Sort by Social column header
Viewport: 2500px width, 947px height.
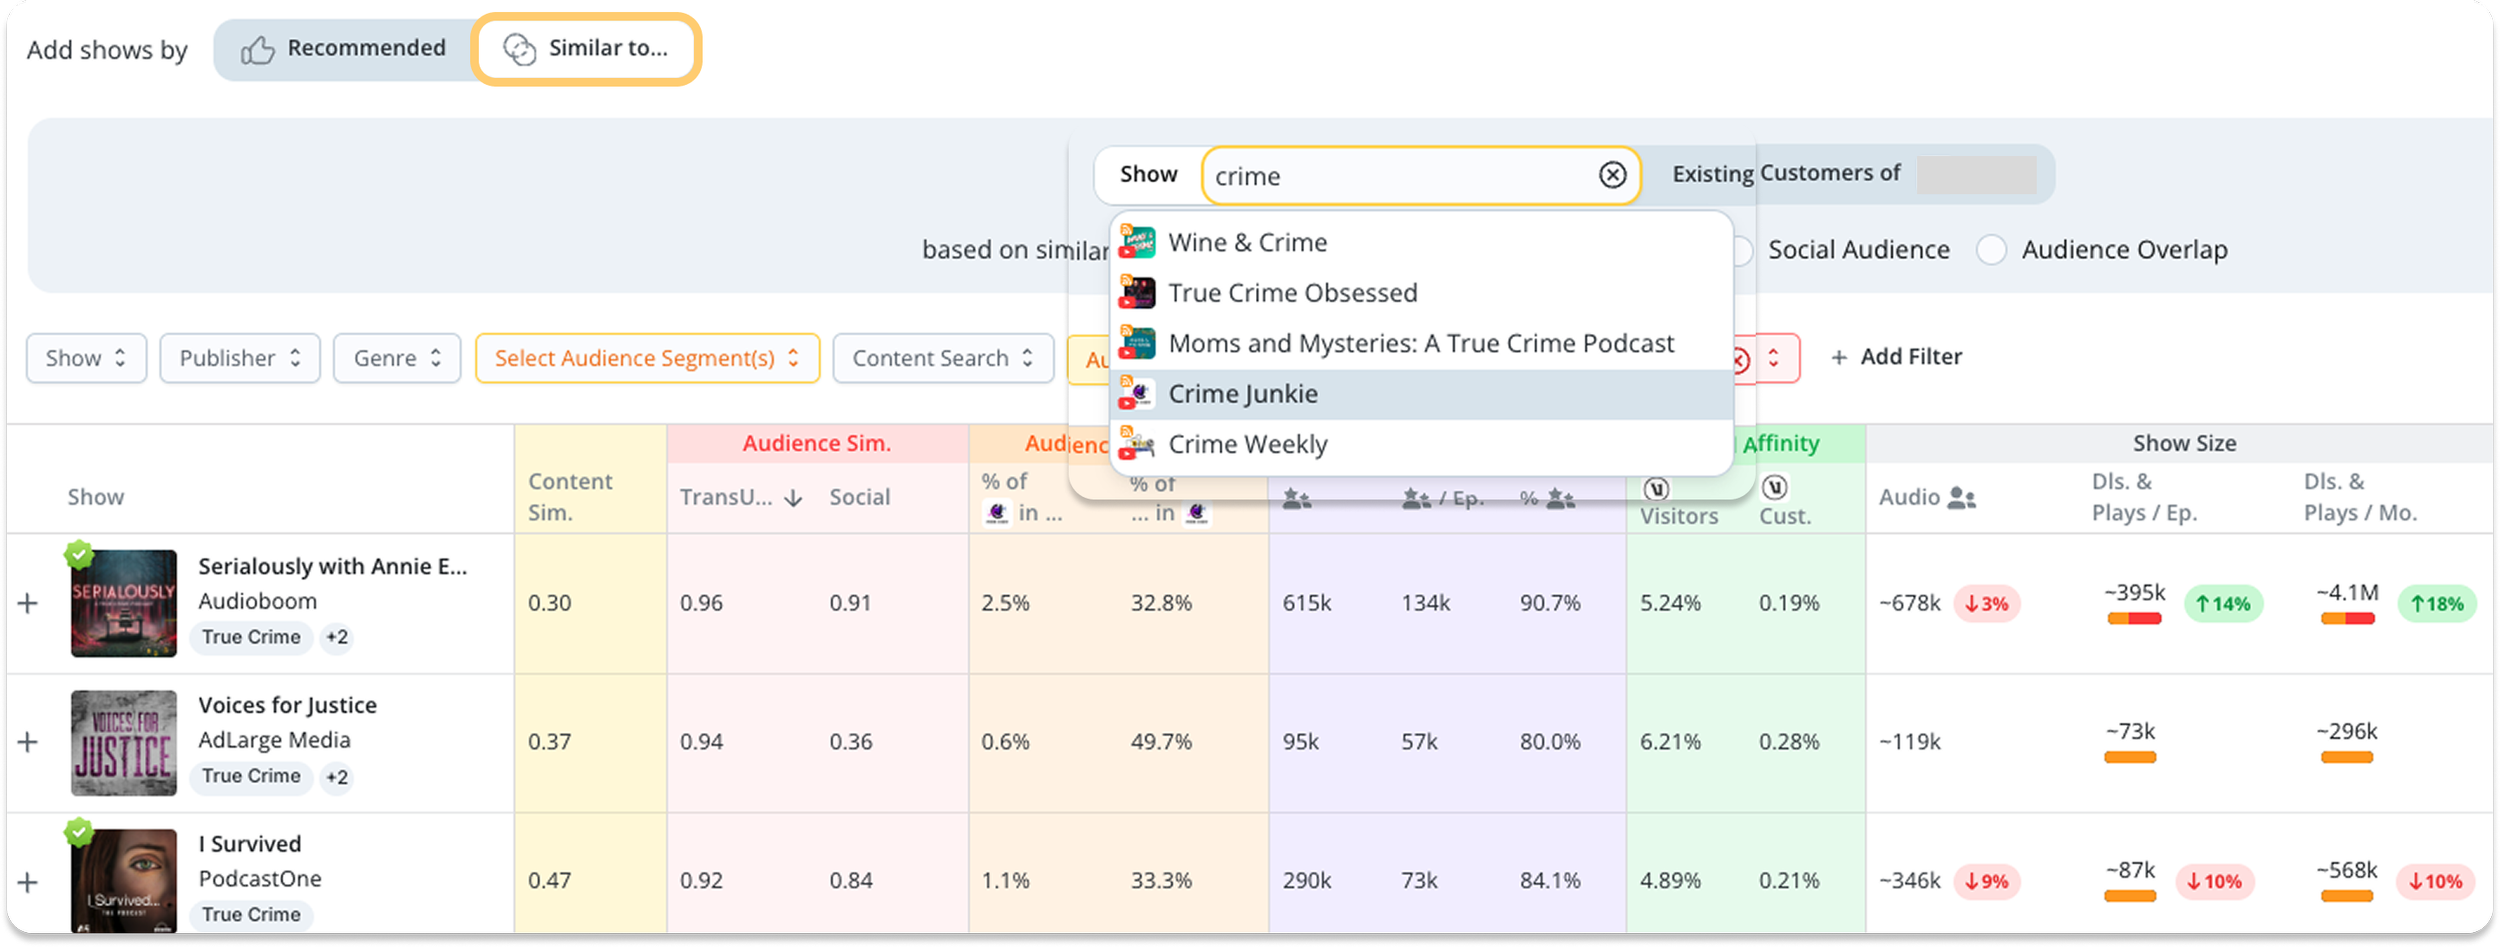click(859, 497)
